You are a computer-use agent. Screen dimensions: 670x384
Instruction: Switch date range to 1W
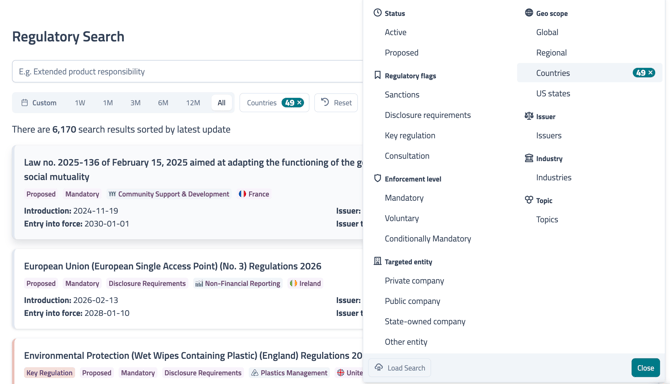click(80, 103)
